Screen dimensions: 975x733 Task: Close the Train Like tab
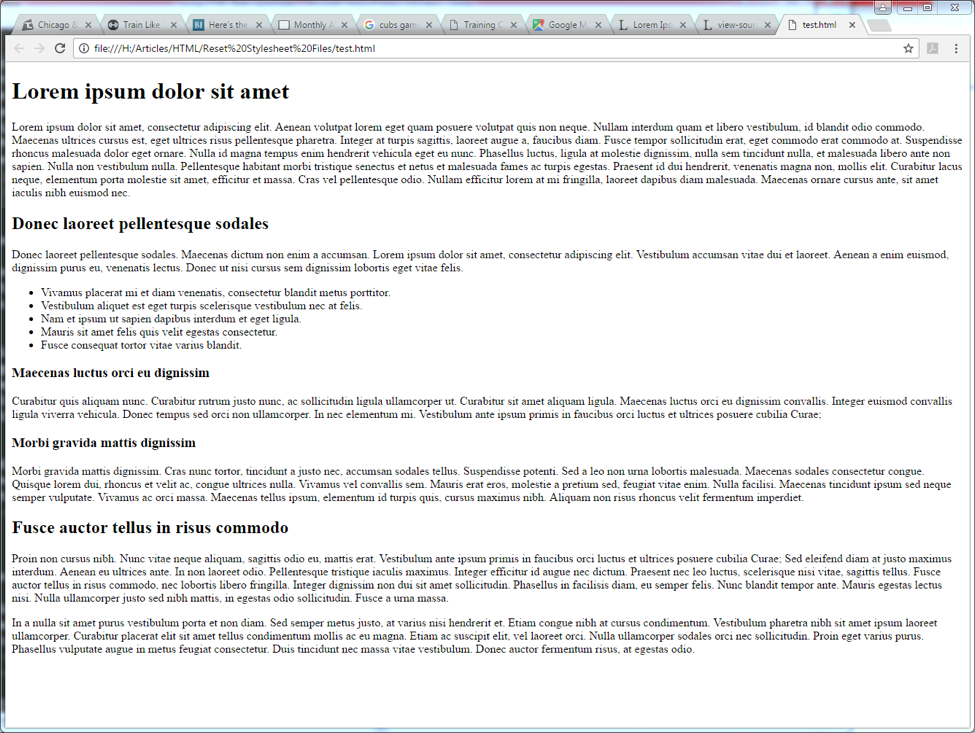173,25
